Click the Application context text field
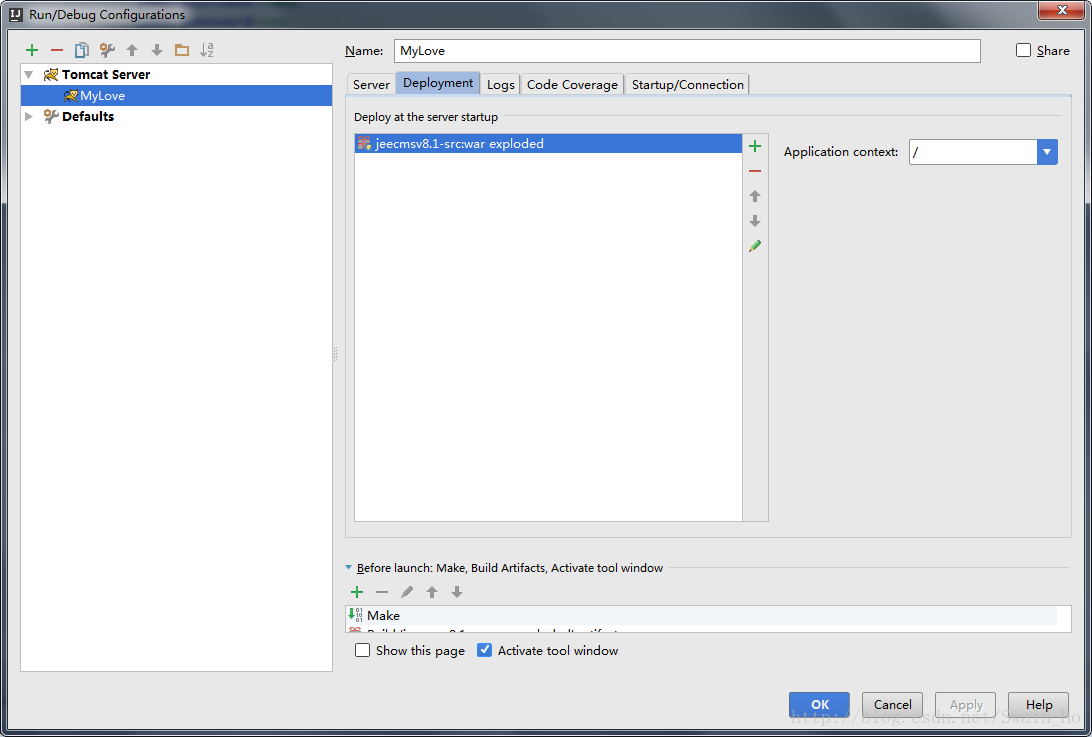The image size is (1092, 737). tap(973, 152)
